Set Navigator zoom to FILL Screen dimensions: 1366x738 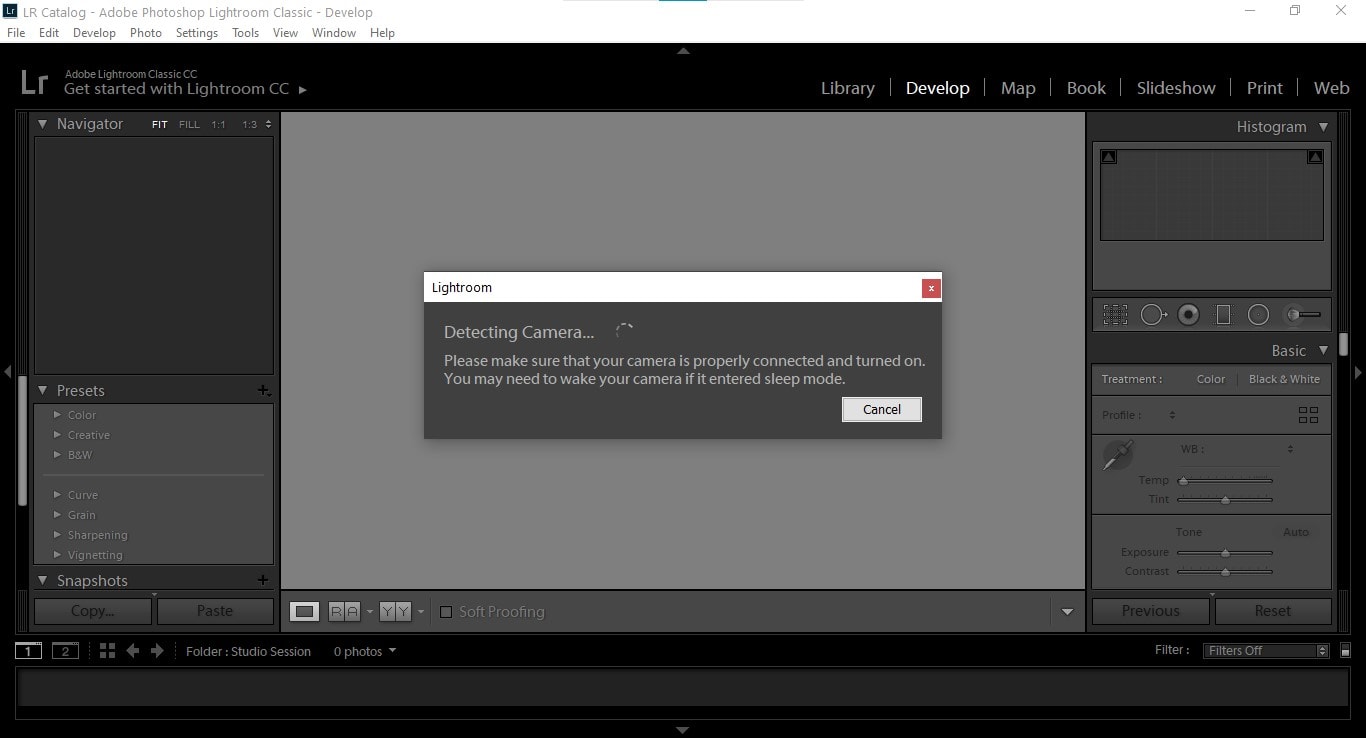pos(189,125)
